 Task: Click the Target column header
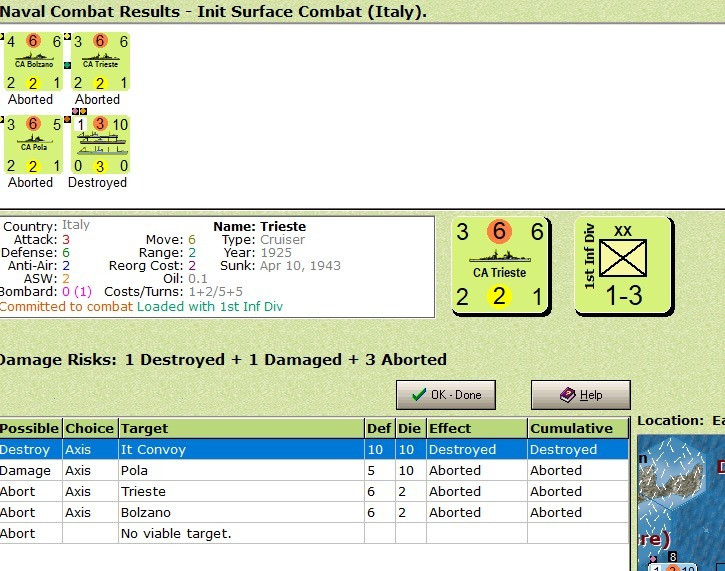pyautogui.click(x=241, y=428)
